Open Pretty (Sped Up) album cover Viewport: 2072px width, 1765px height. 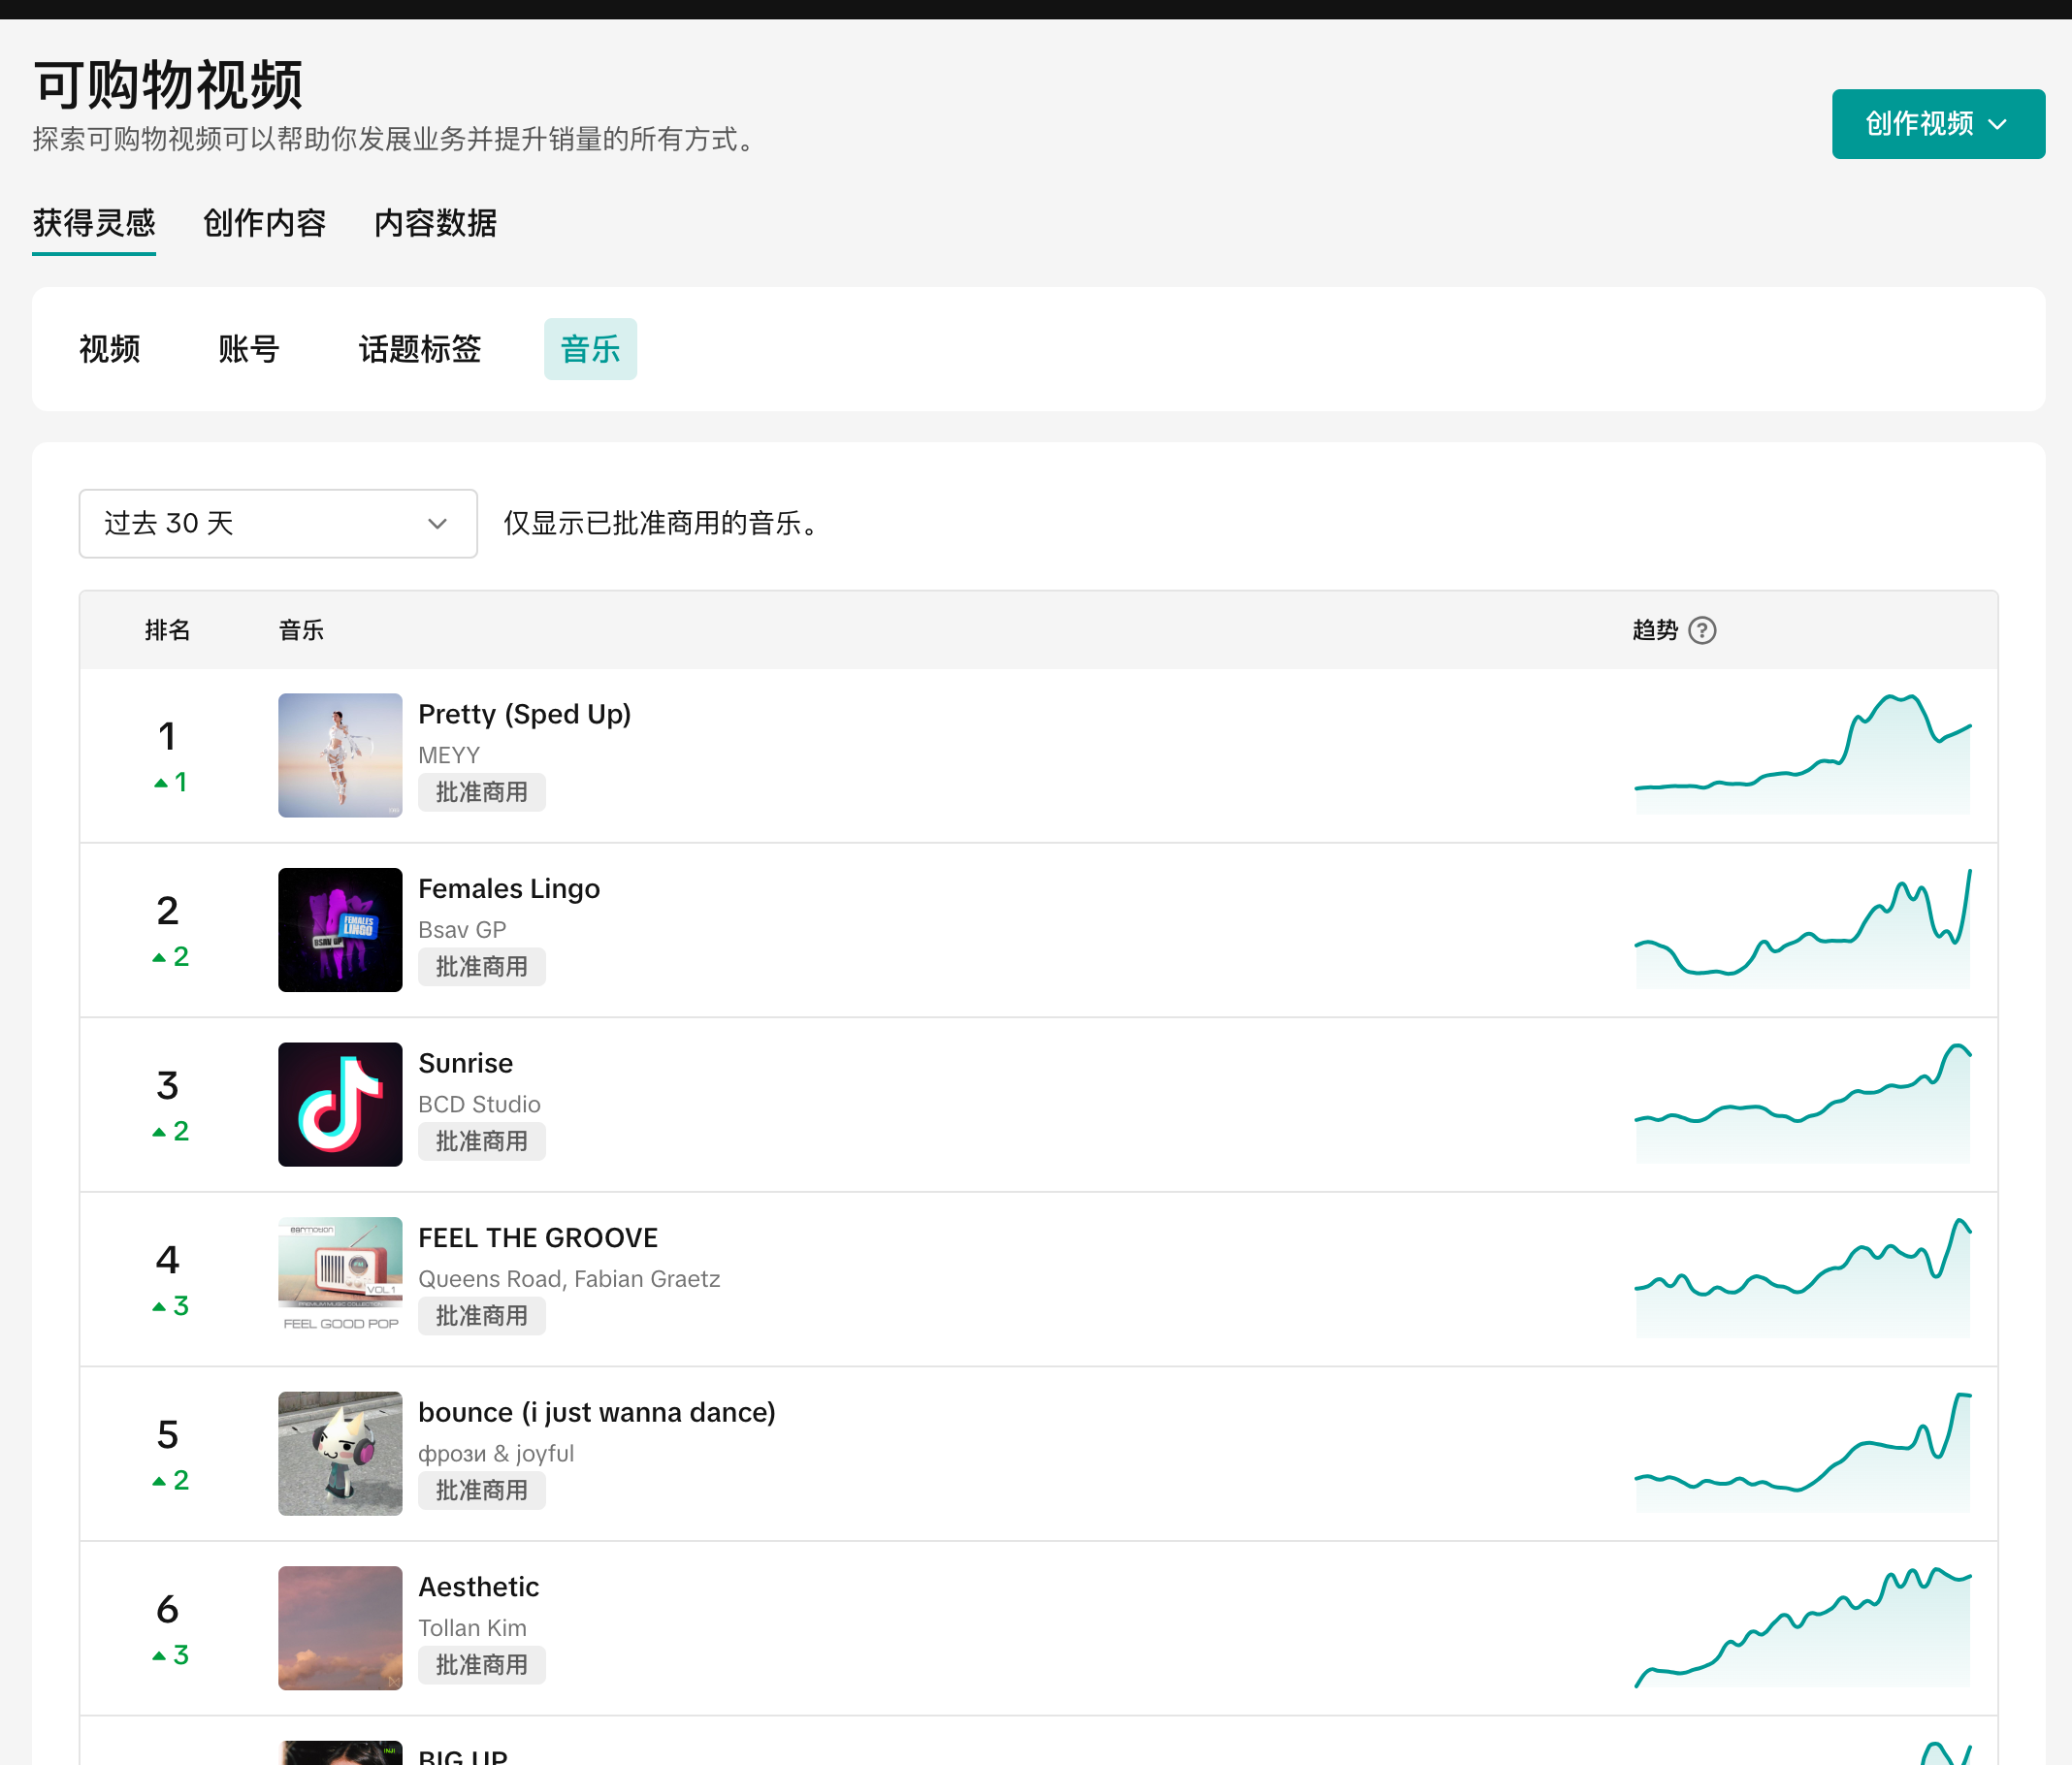(x=340, y=755)
